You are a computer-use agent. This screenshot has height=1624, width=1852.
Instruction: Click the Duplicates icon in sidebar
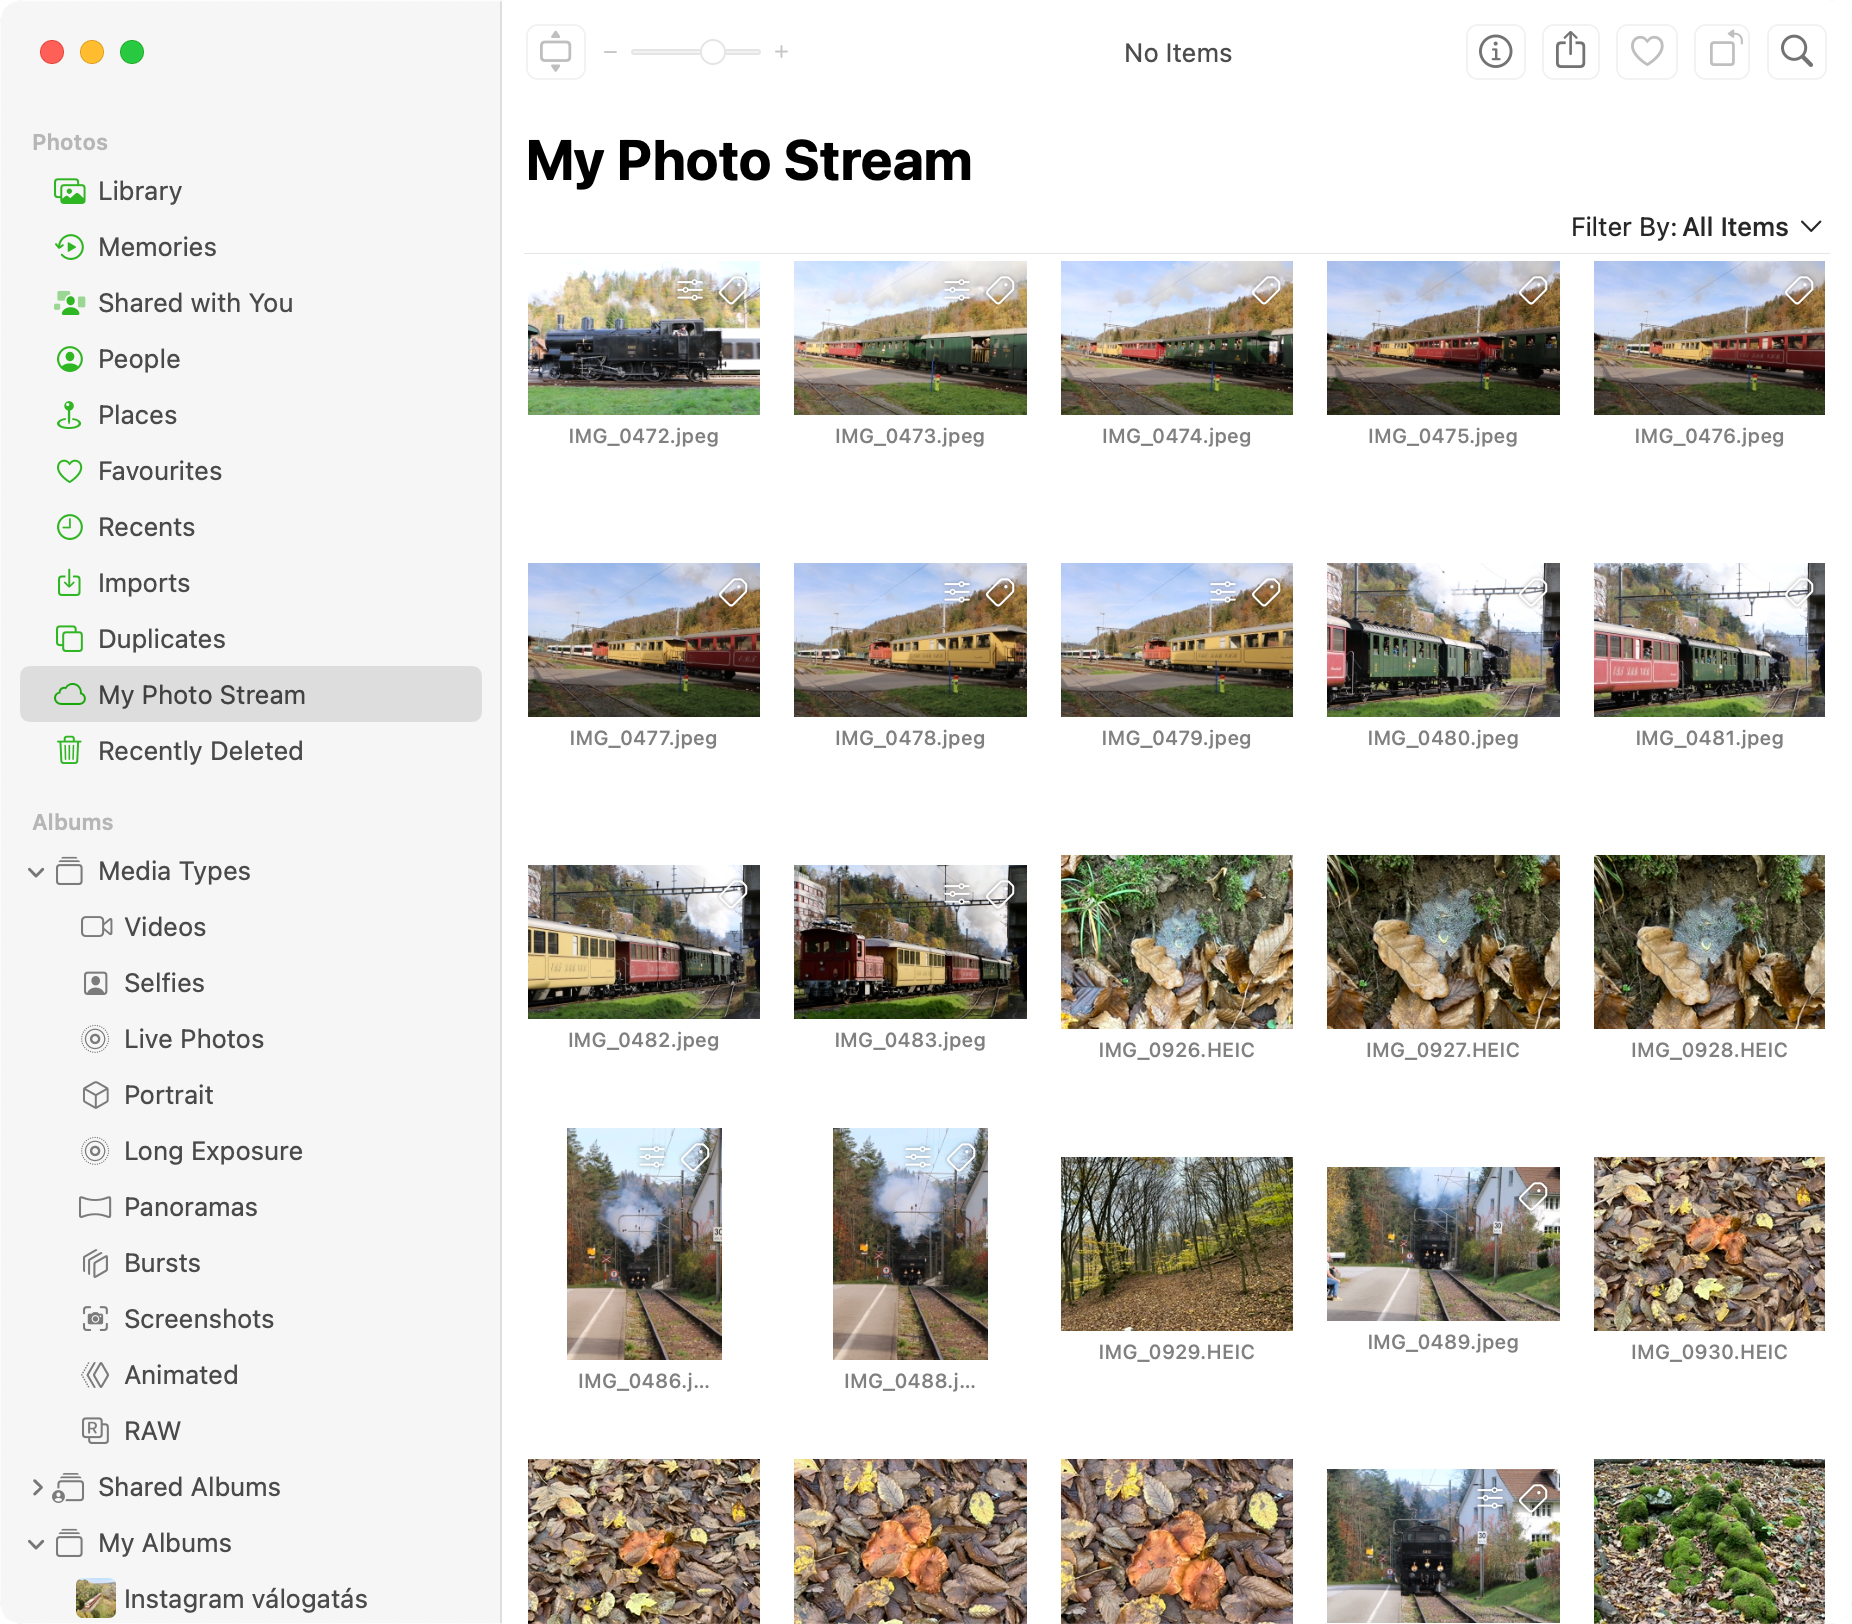[70, 639]
